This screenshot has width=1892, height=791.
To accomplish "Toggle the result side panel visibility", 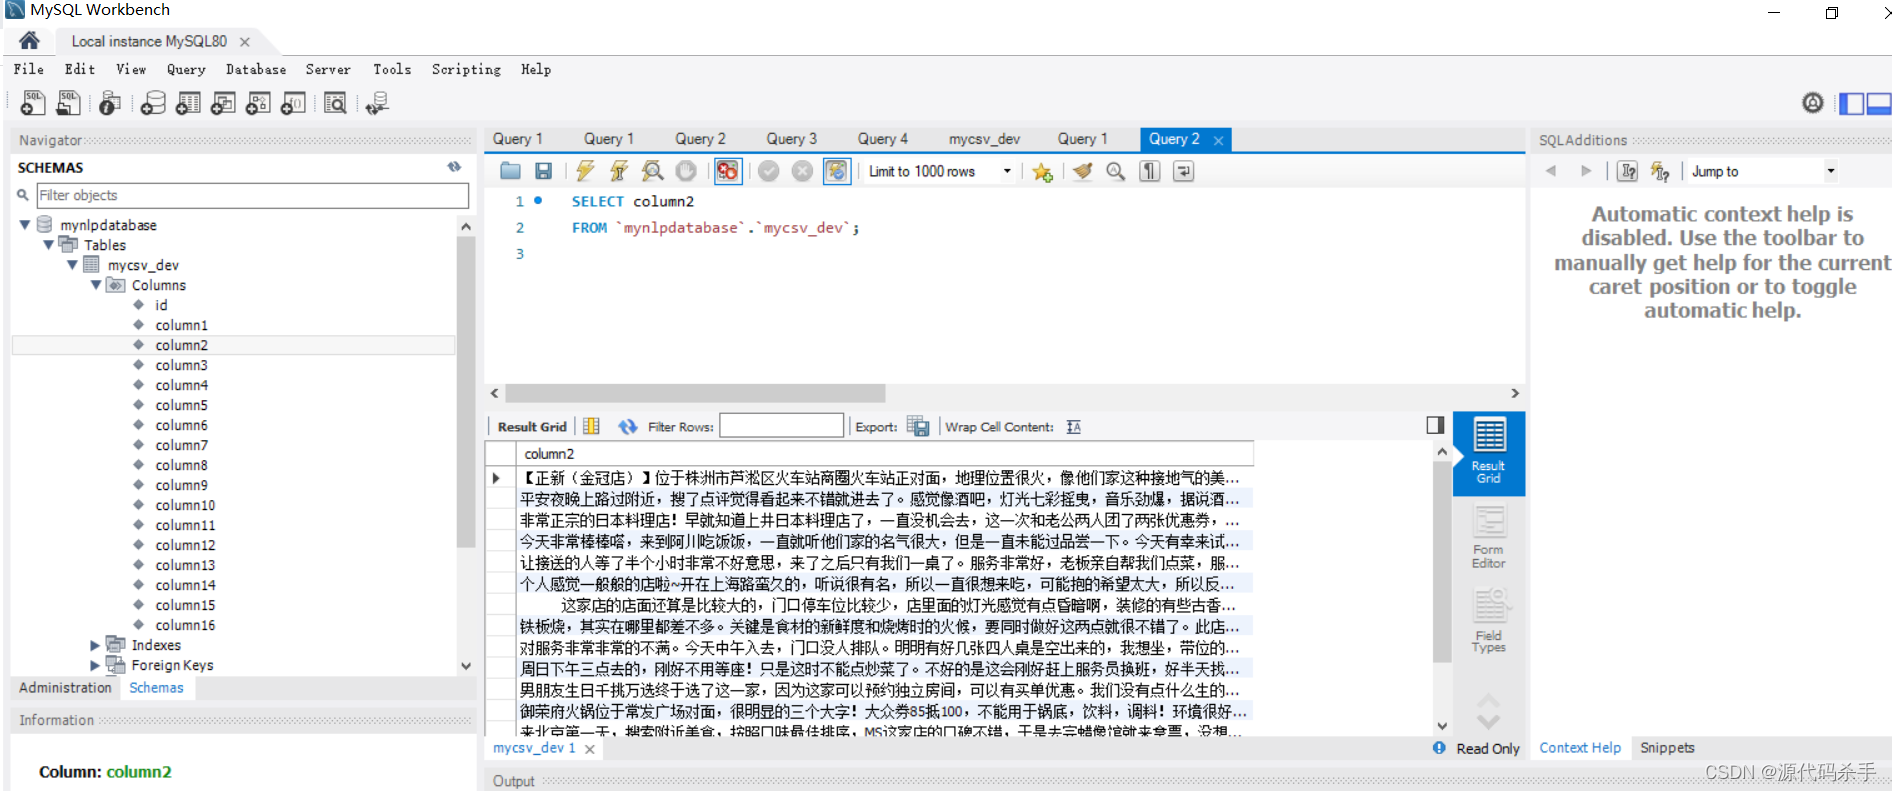I will tap(1435, 425).
